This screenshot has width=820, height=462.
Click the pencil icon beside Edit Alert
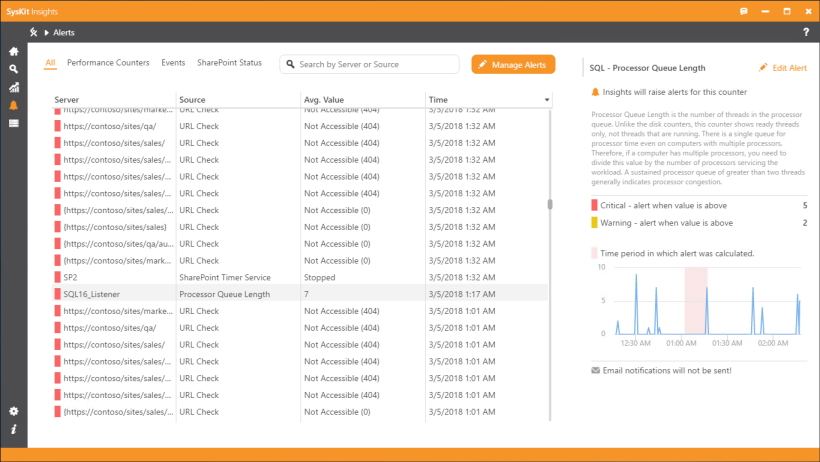pyautogui.click(x=763, y=67)
